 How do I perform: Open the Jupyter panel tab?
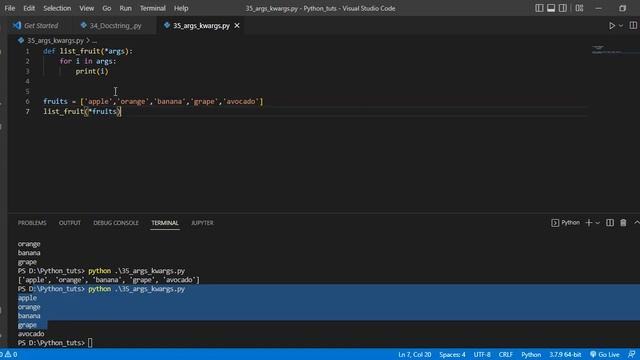pyautogui.click(x=202, y=223)
